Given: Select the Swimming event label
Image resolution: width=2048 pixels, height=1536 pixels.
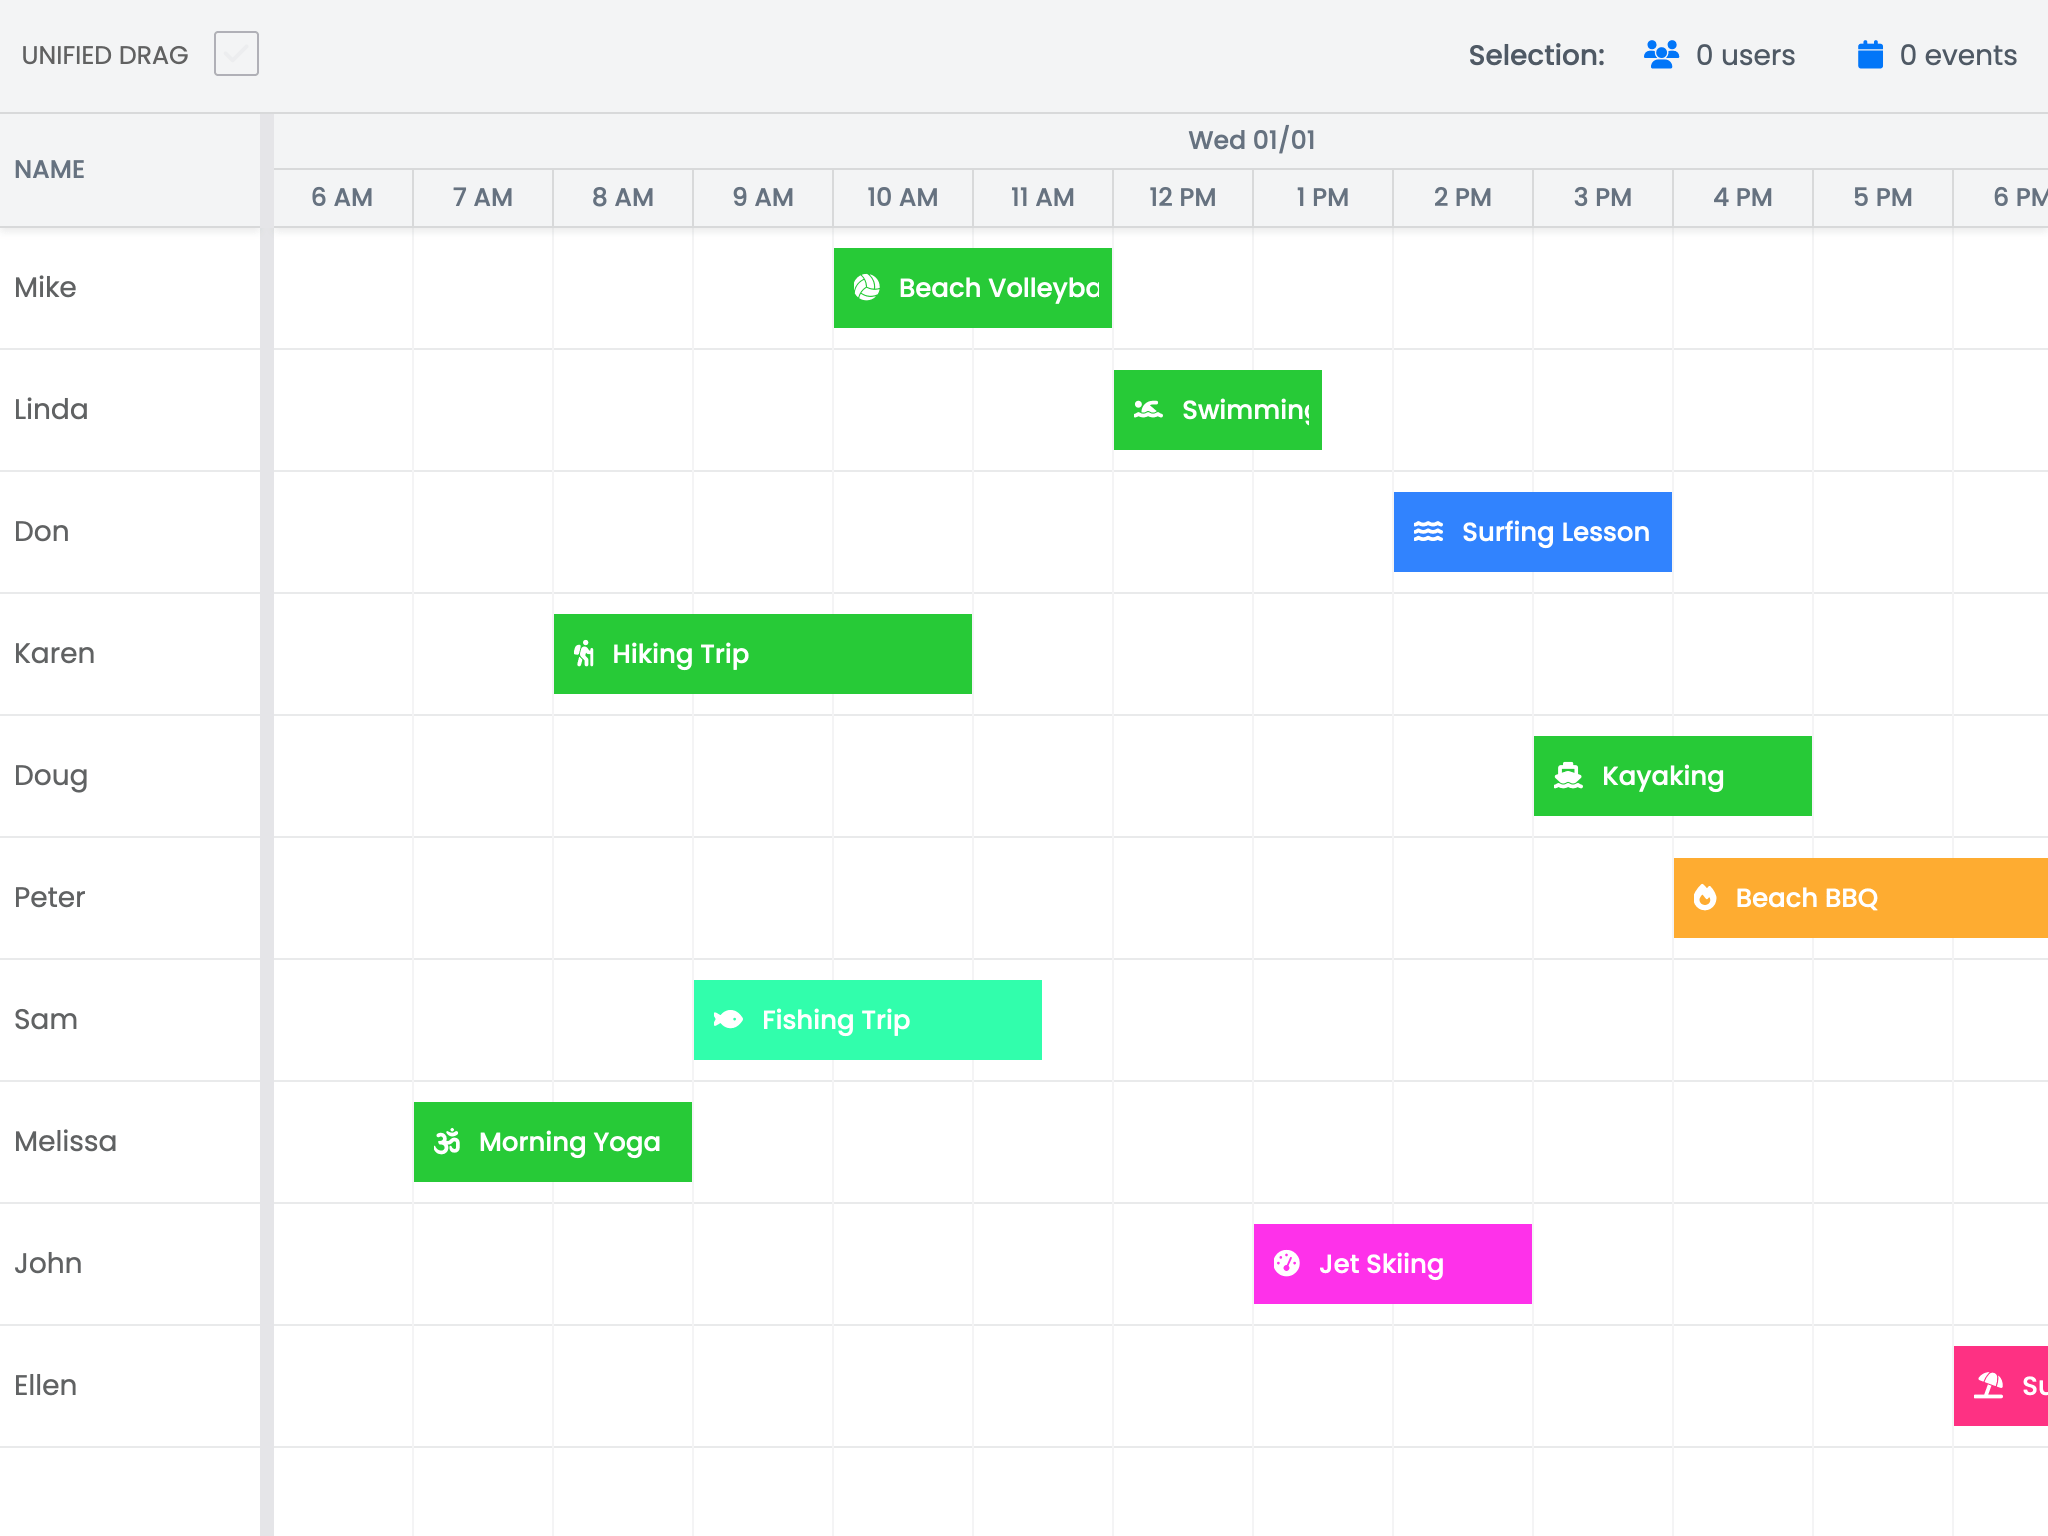Looking at the screenshot, I should pos(1246,410).
